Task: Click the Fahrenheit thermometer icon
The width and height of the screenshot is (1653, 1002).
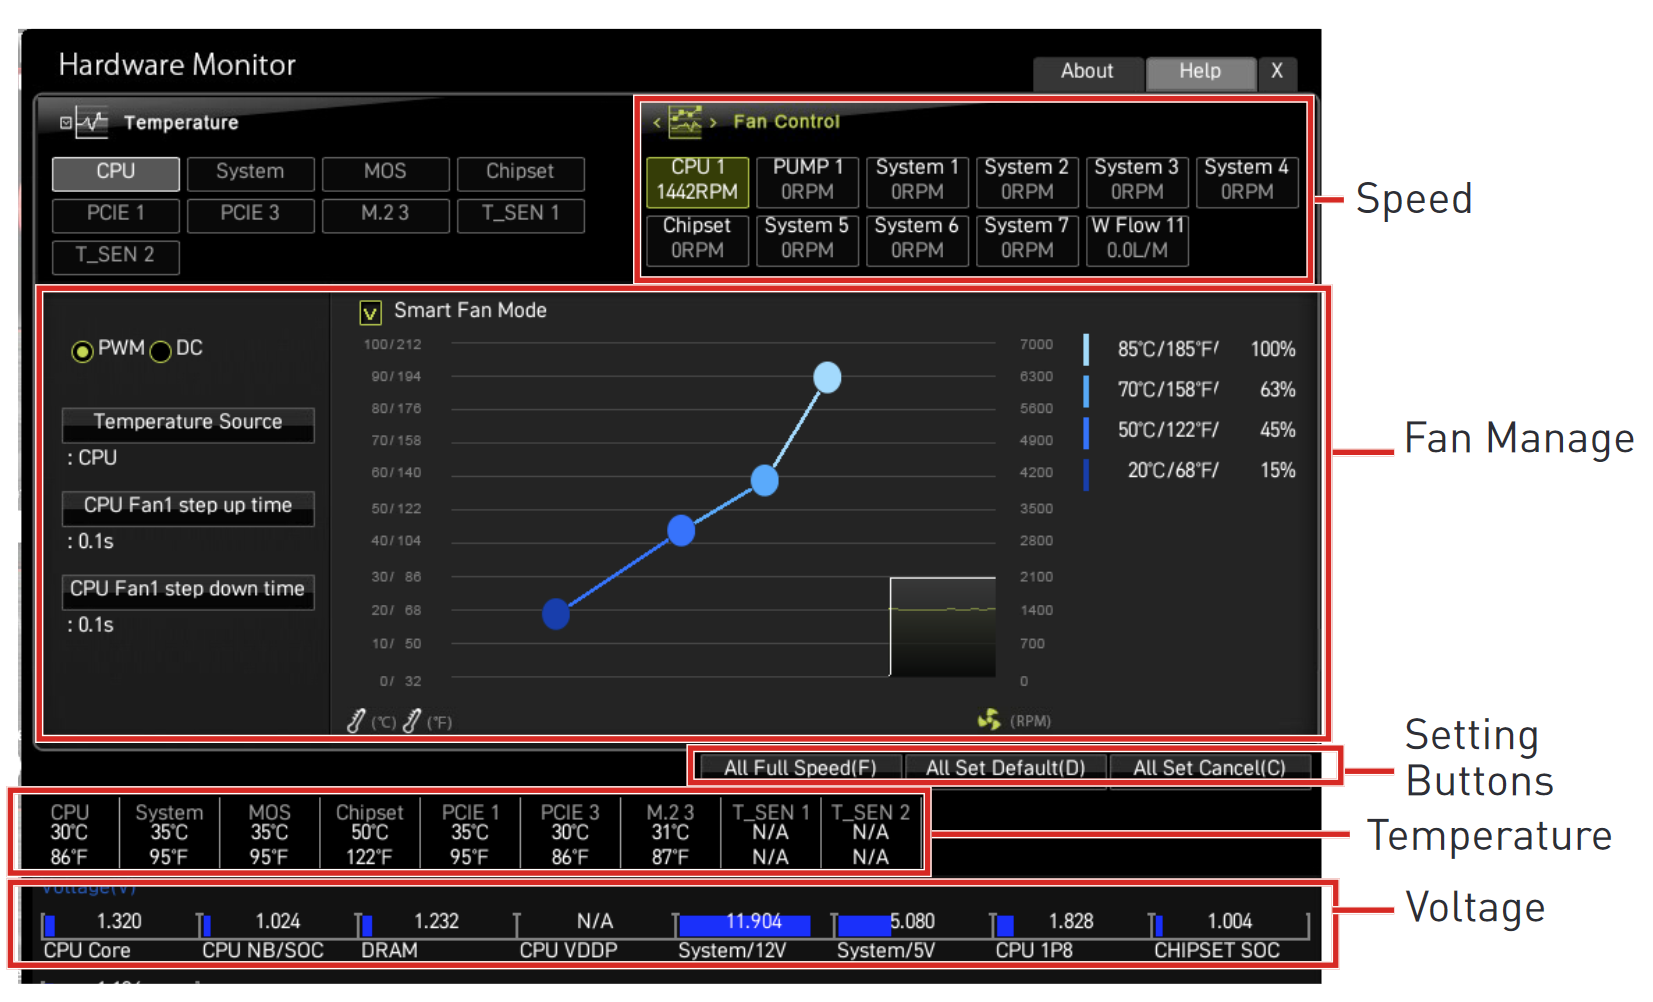Action: pyautogui.click(x=411, y=721)
